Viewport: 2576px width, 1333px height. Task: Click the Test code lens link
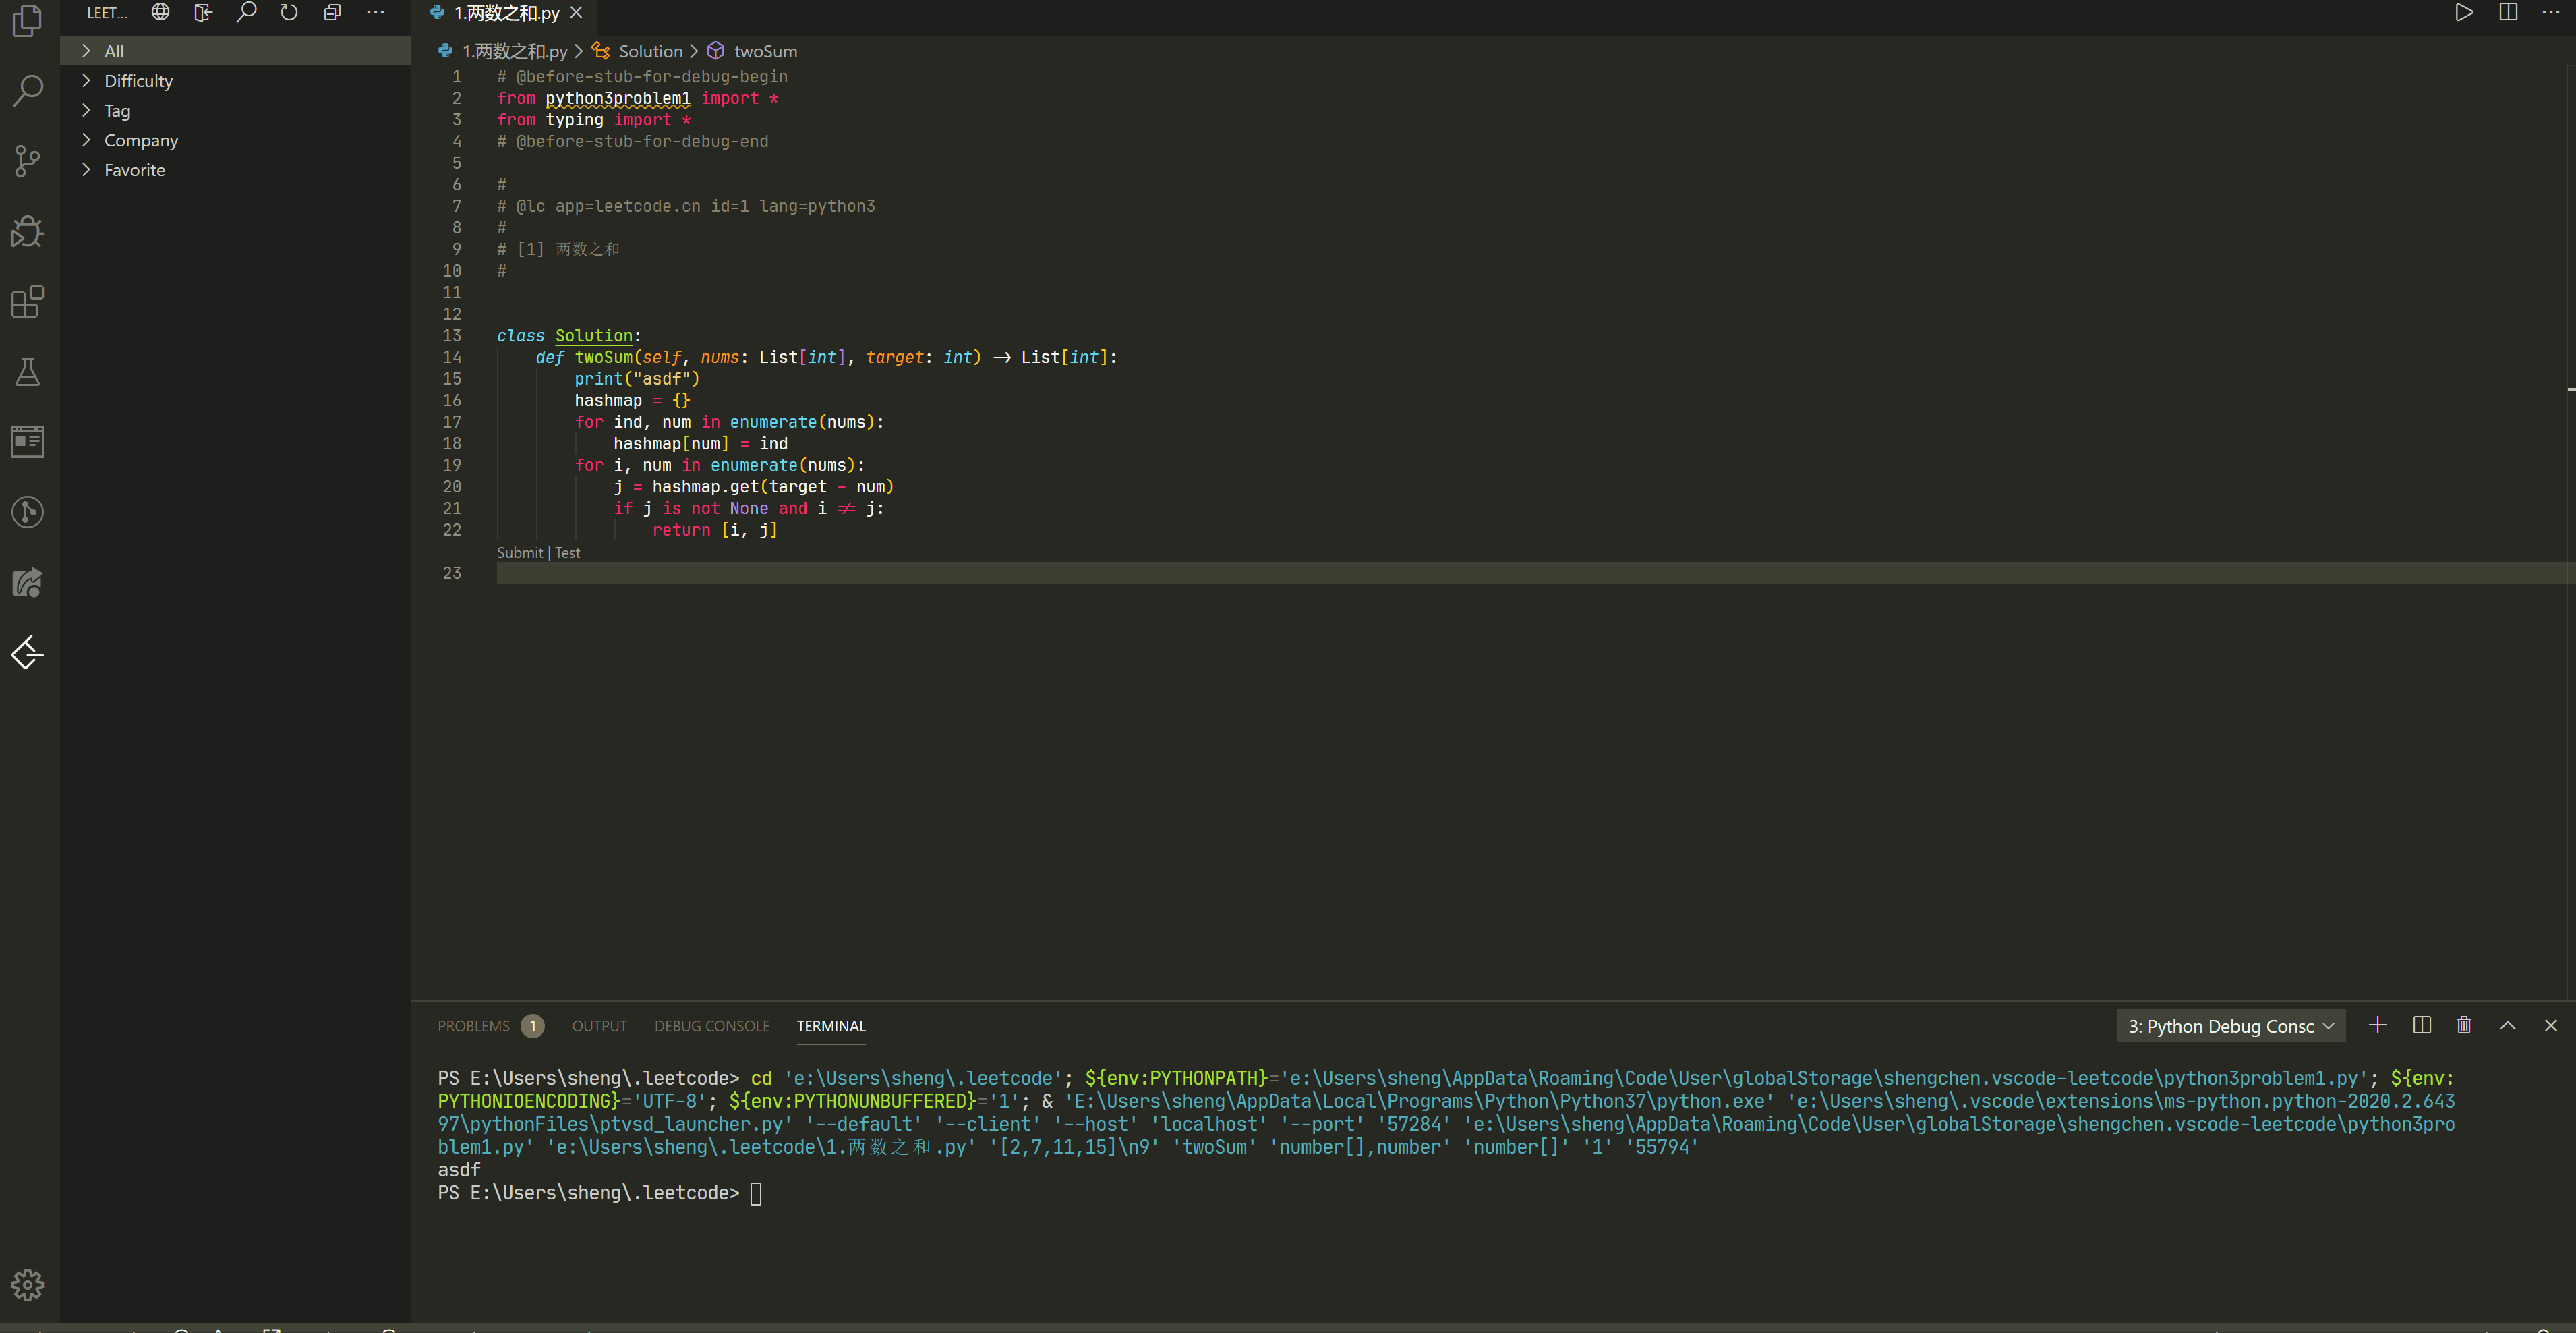[567, 552]
